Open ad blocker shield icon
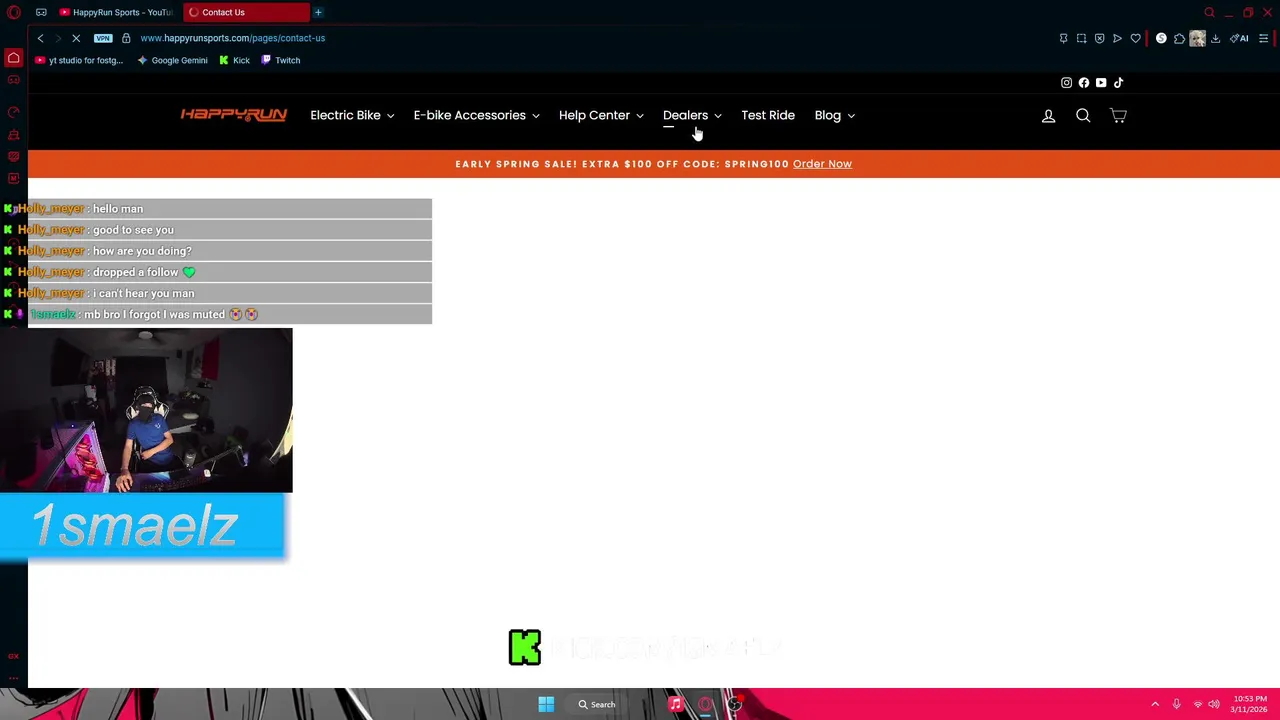This screenshot has width=1280, height=720. tap(1099, 38)
